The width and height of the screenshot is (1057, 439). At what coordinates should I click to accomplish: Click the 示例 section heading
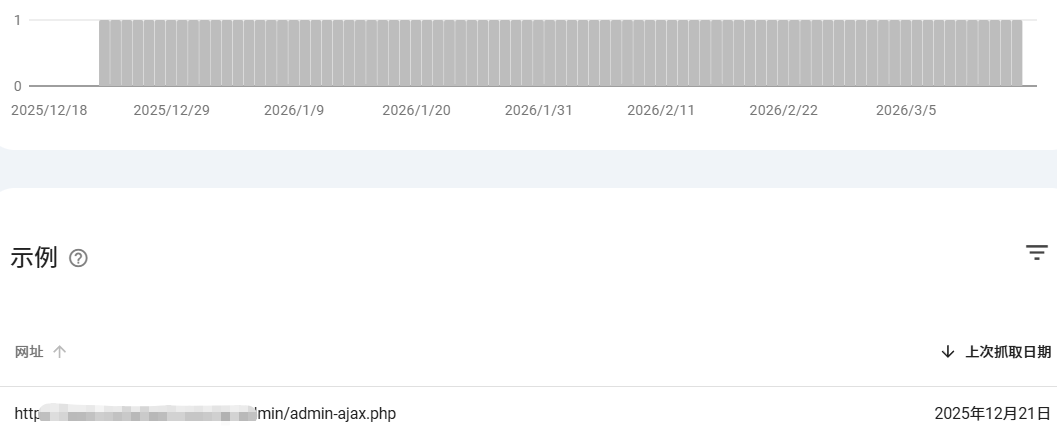(33, 258)
